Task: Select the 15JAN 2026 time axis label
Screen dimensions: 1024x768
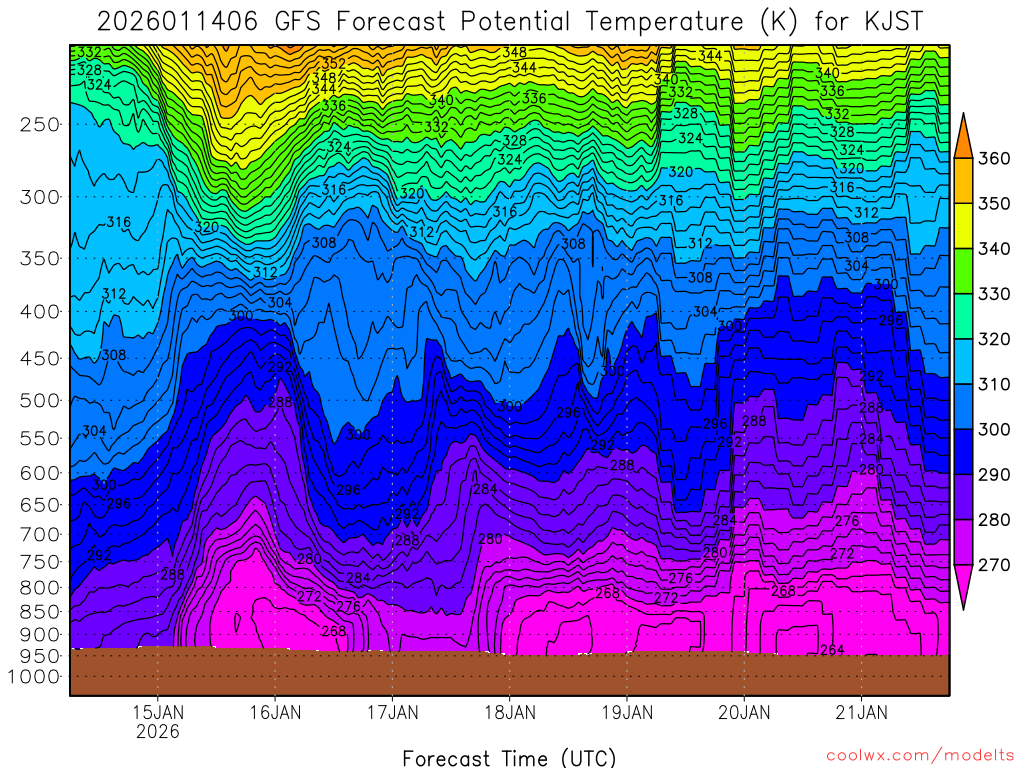Action: 158,721
